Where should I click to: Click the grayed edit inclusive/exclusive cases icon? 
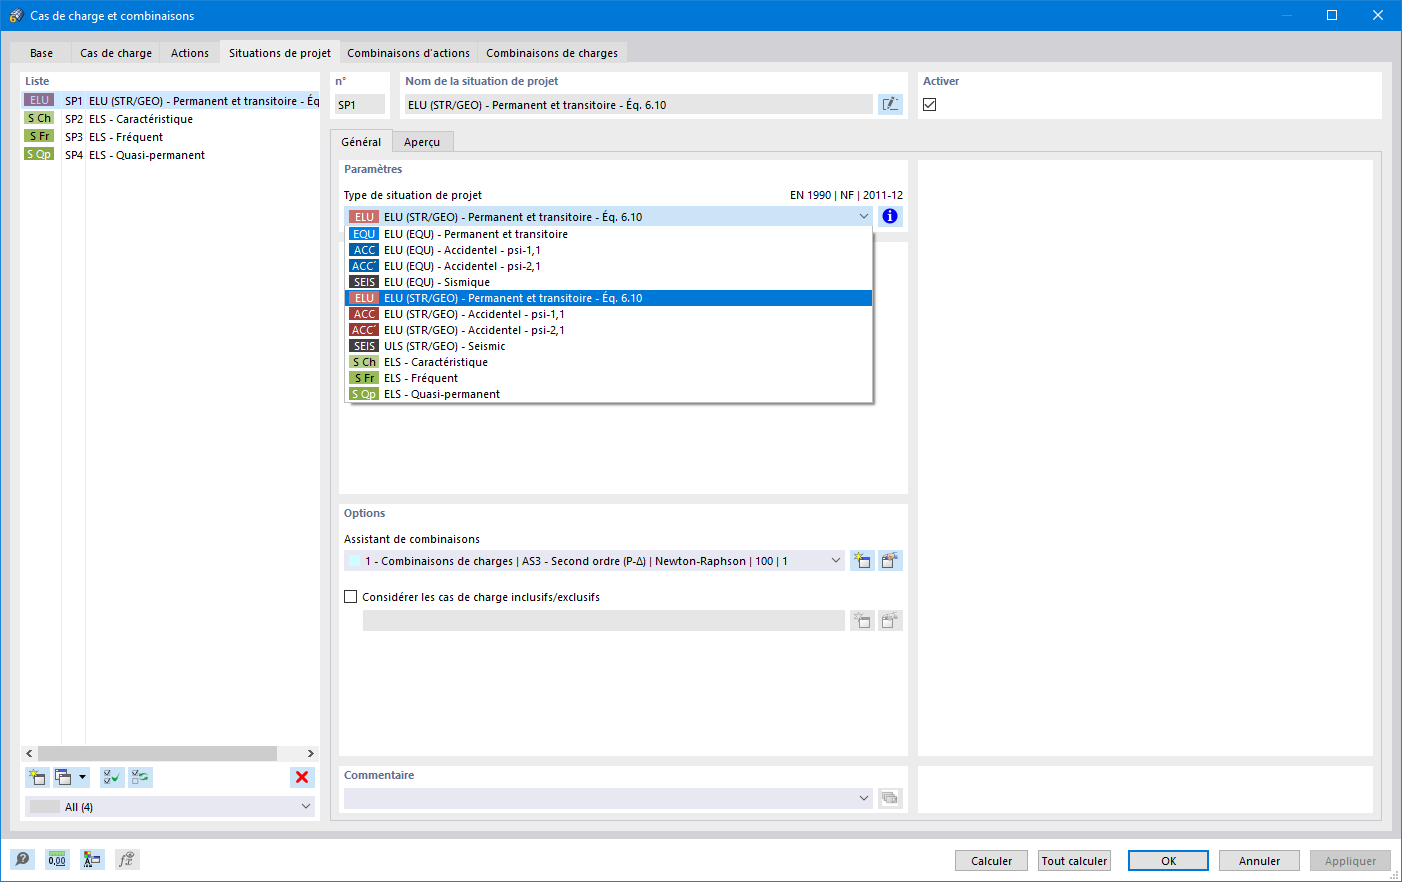890,621
